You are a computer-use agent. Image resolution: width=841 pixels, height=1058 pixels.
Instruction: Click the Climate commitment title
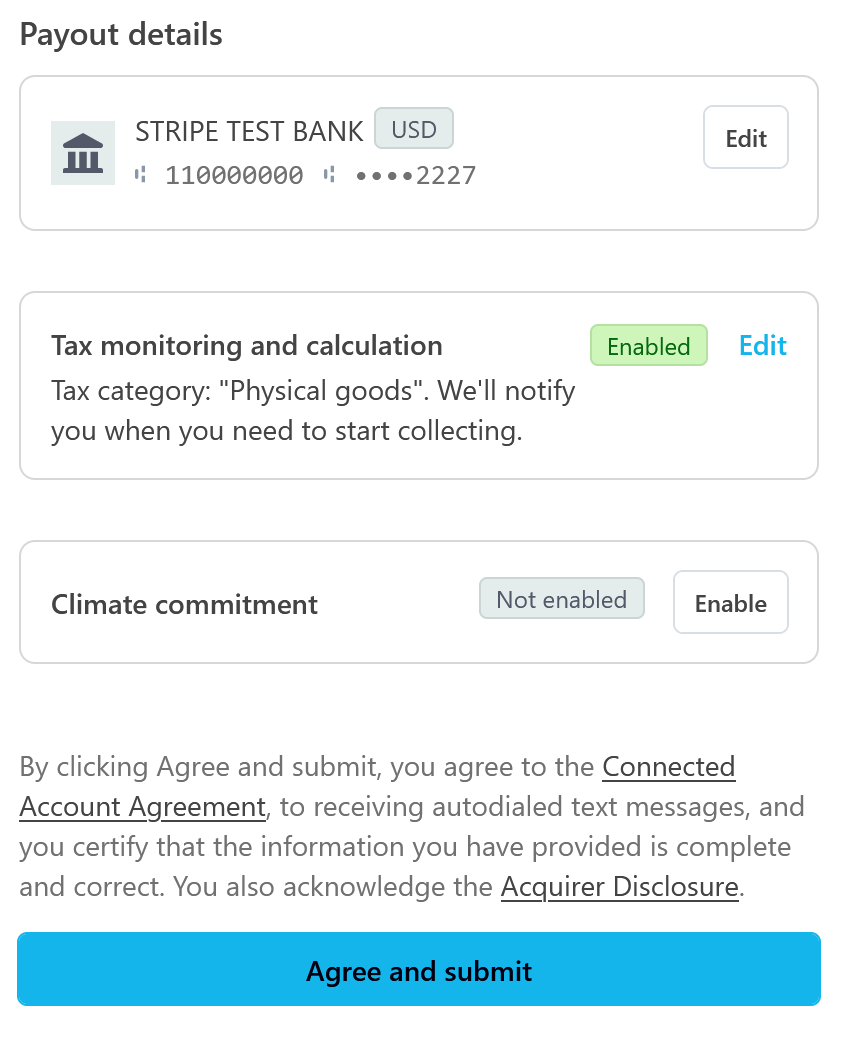pos(184,604)
